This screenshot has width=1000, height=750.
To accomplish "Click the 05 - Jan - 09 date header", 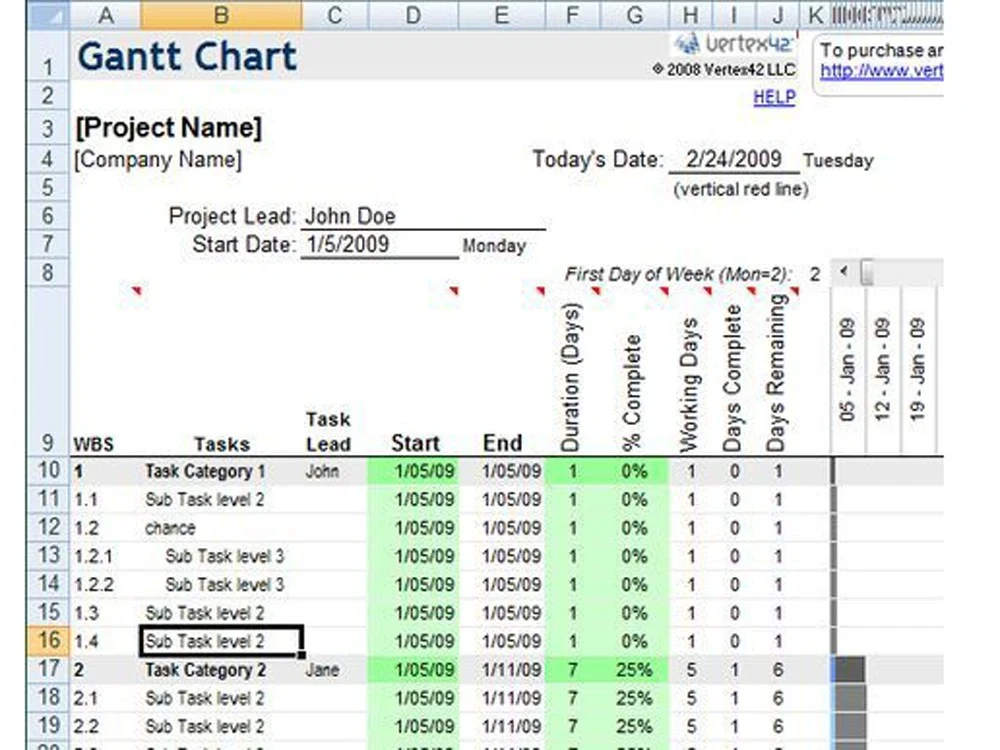I will pyautogui.click(x=848, y=369).
